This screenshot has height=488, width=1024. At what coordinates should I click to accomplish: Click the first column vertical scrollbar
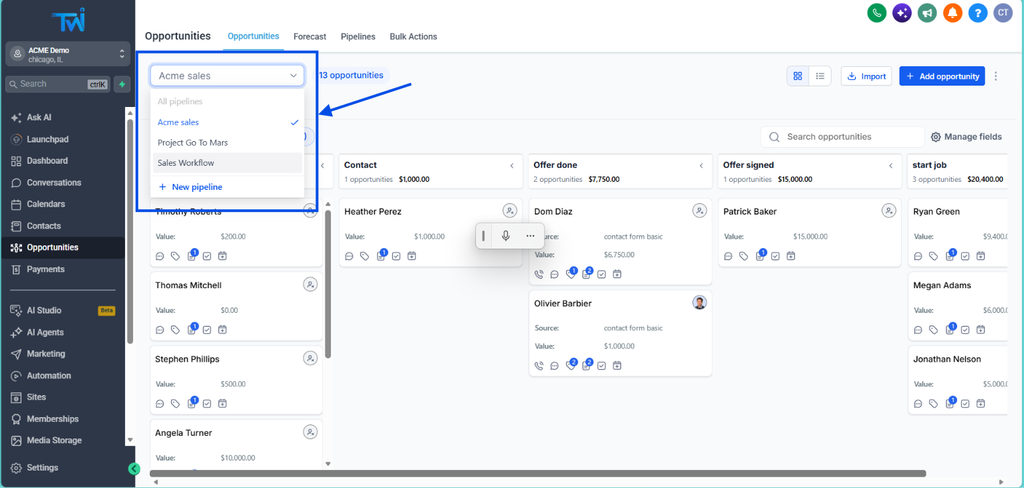click(x=328, y=284)
